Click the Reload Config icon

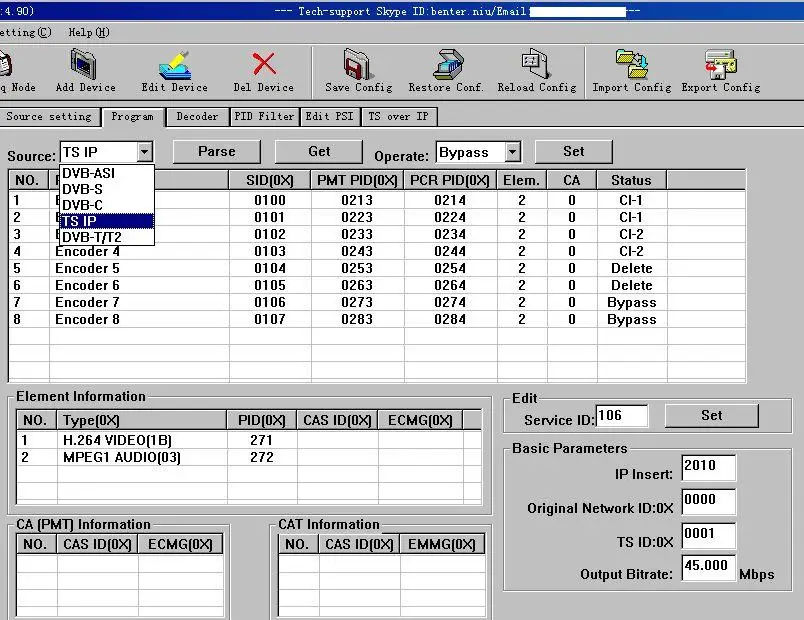537,66
